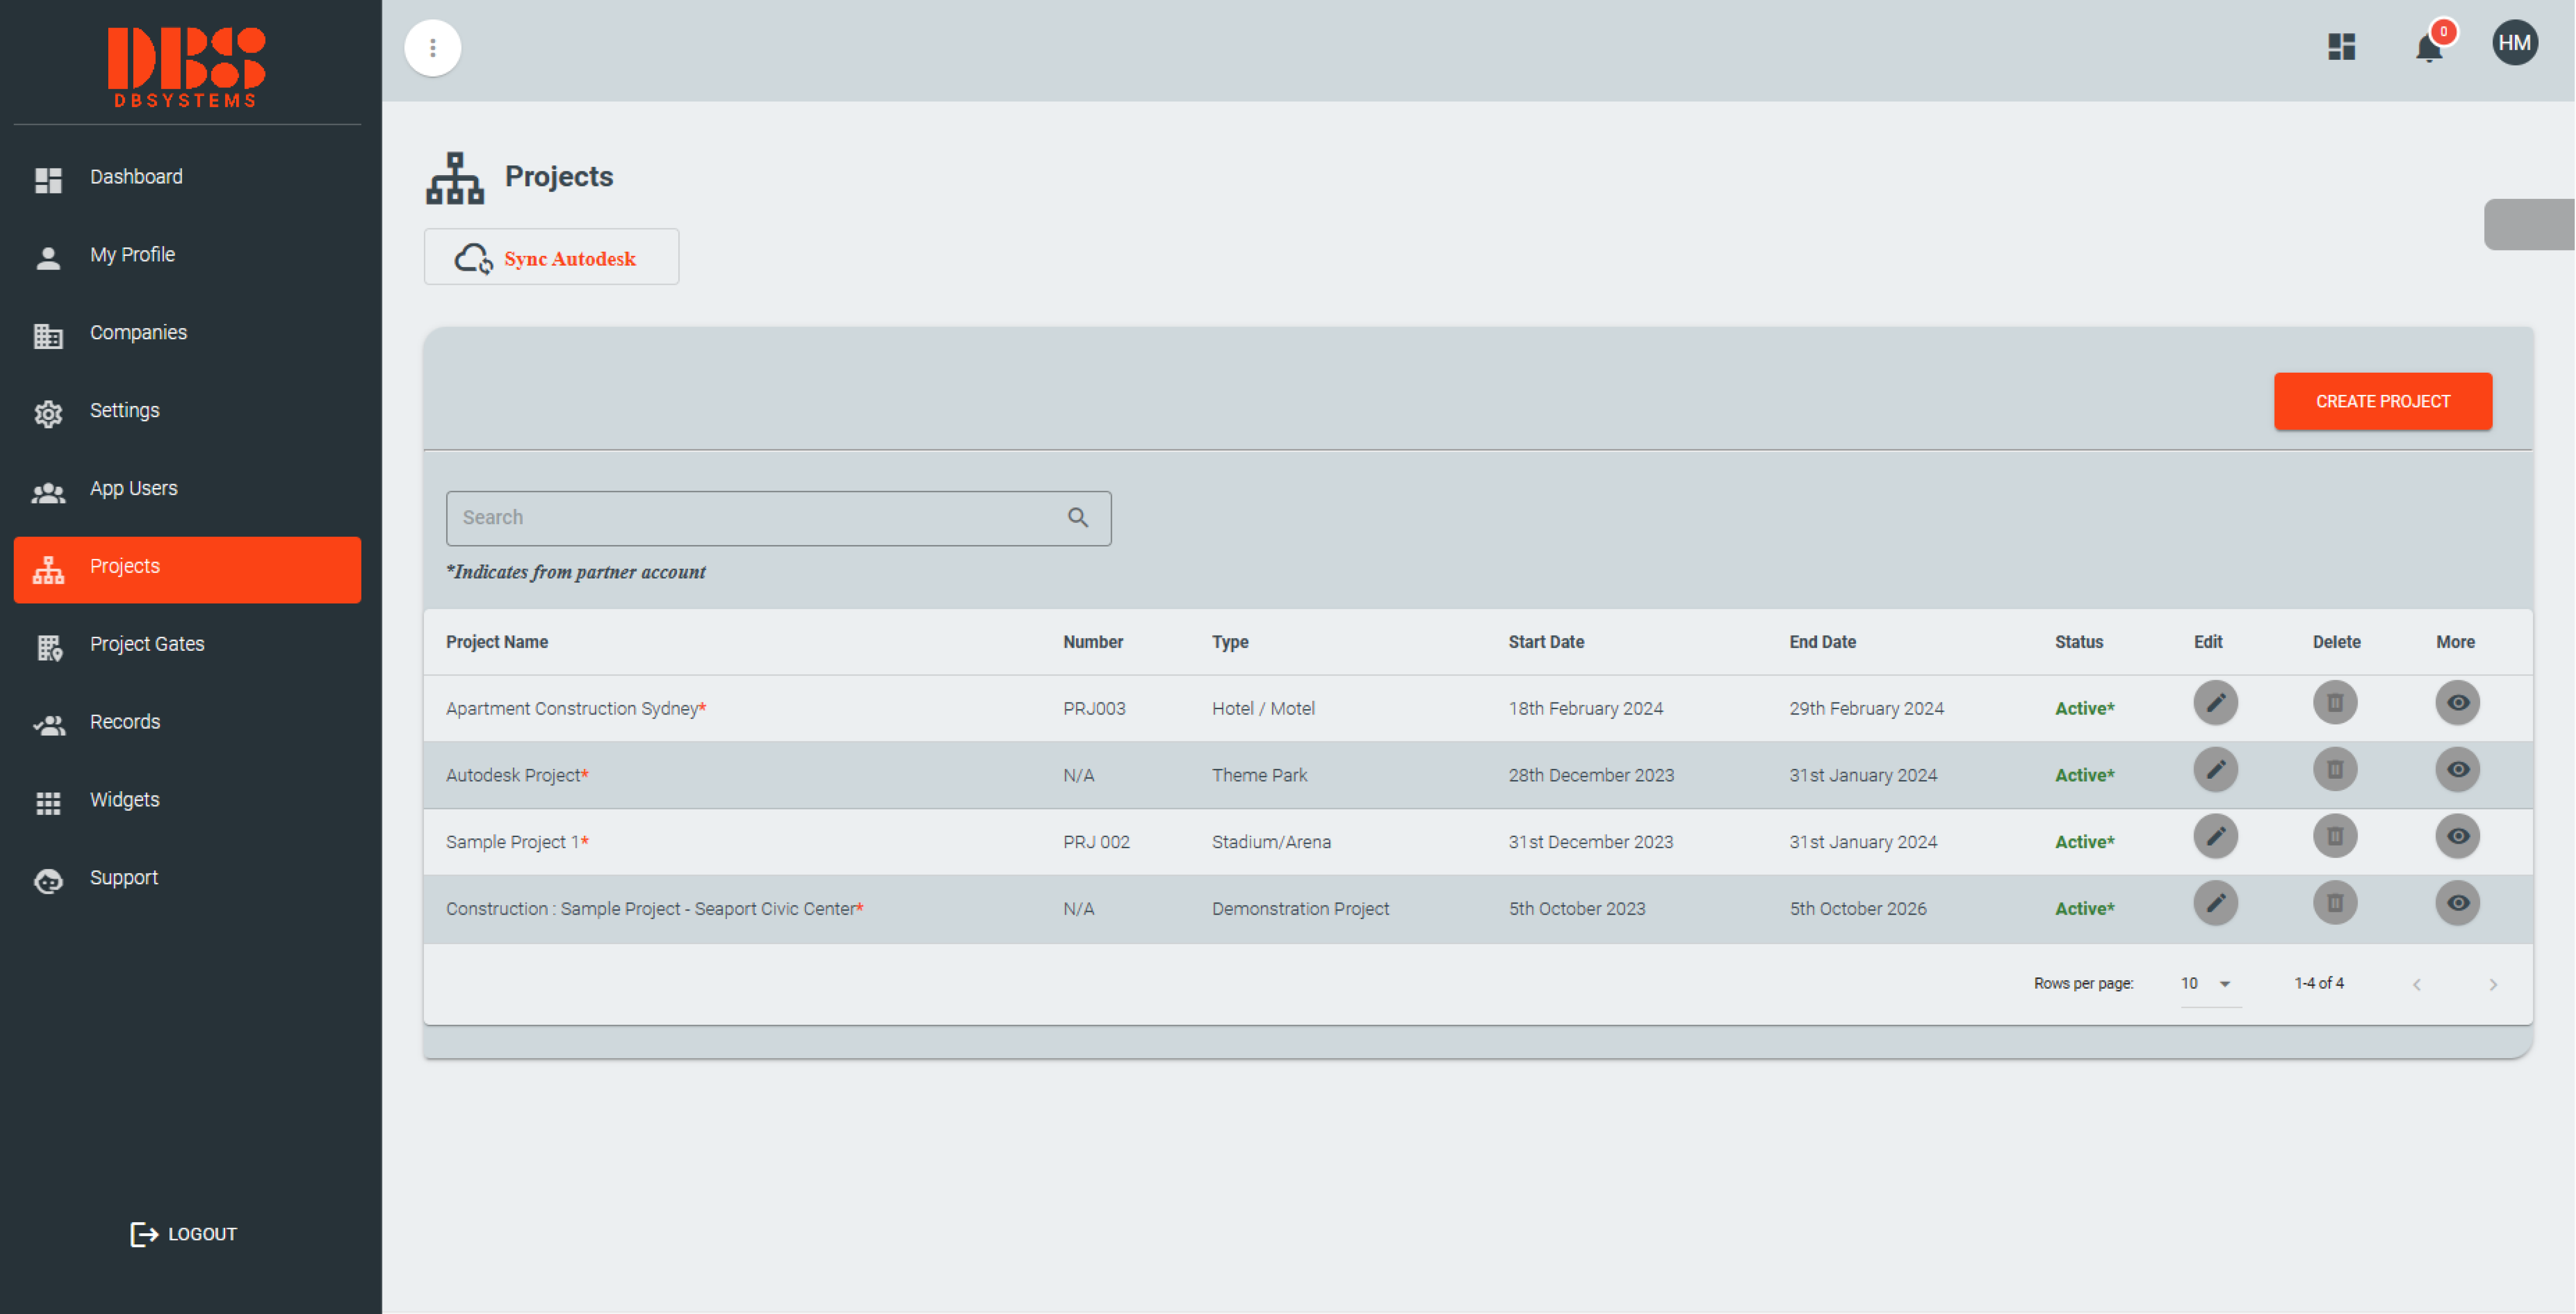Open the Widgets section
Viewport: 2576px width, 1314px height.
(x=124, y=799)
